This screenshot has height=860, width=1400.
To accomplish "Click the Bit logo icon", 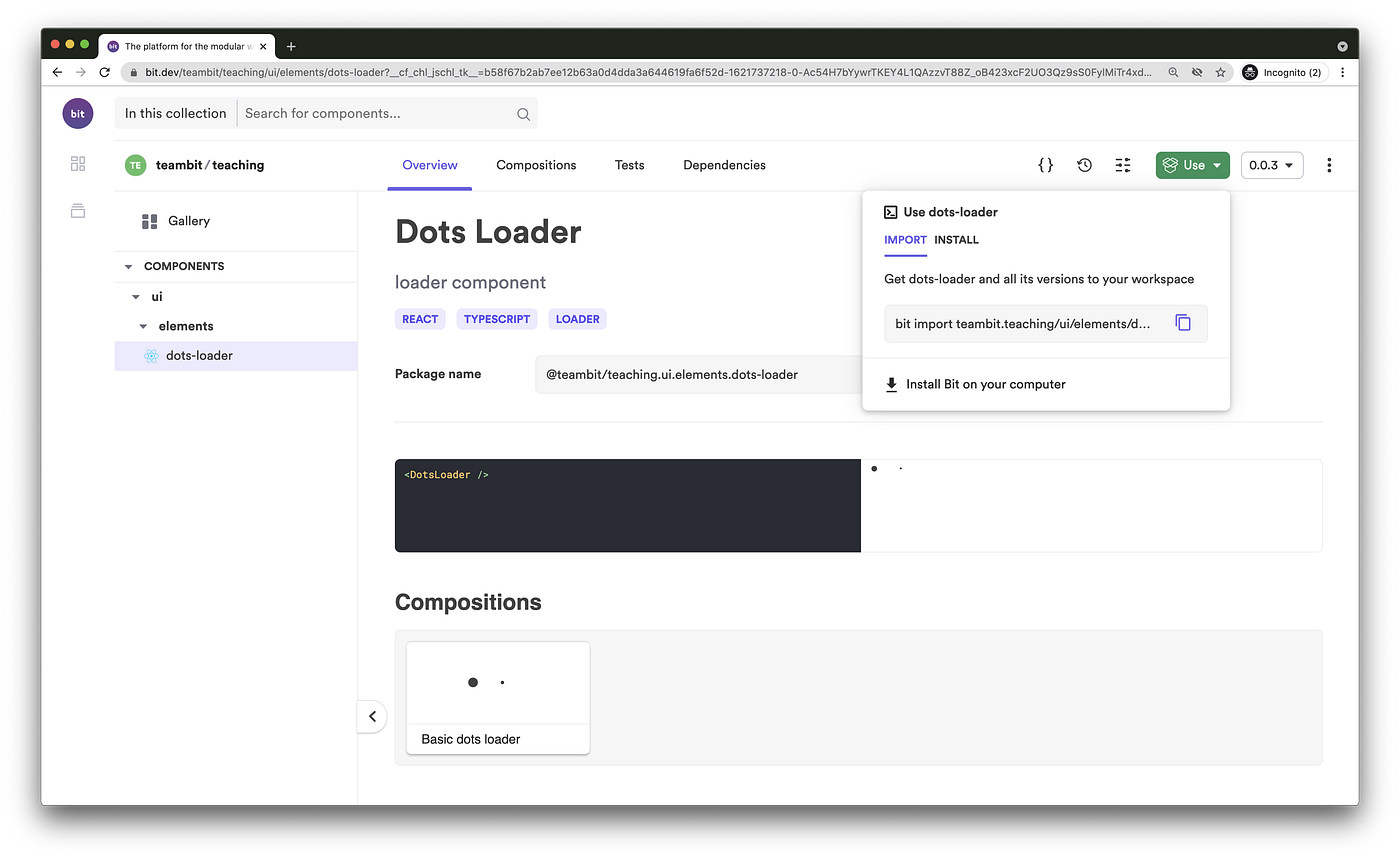I will point(77,113).
